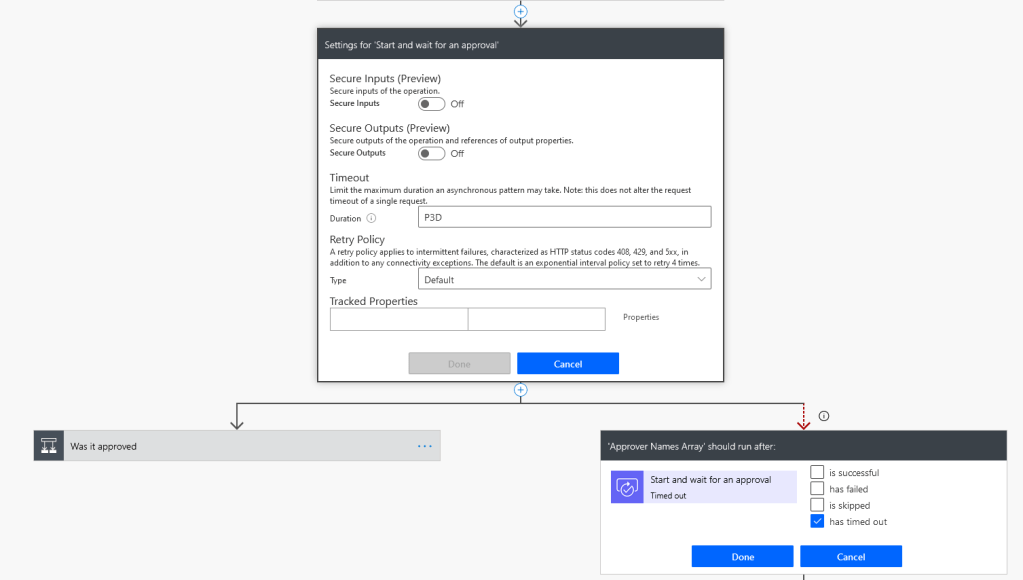
Task: Check the 'has failed' checkbox
Action: (817, 489)
